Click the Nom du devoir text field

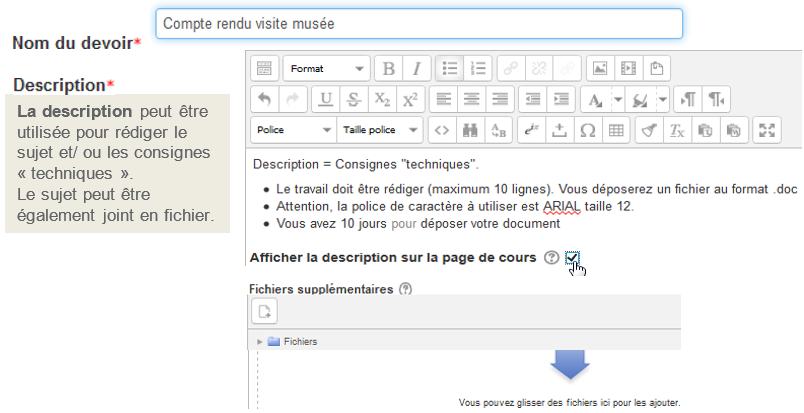tap(419, 23)
